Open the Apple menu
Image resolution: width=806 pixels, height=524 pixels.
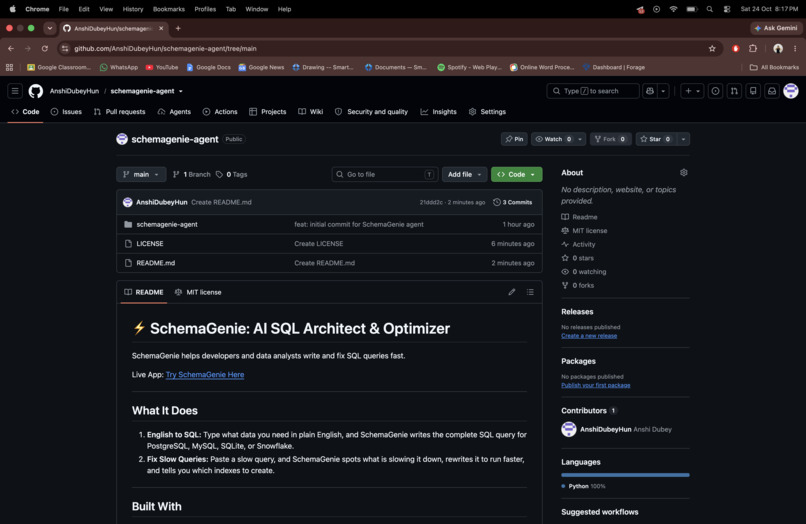point(12,9)
